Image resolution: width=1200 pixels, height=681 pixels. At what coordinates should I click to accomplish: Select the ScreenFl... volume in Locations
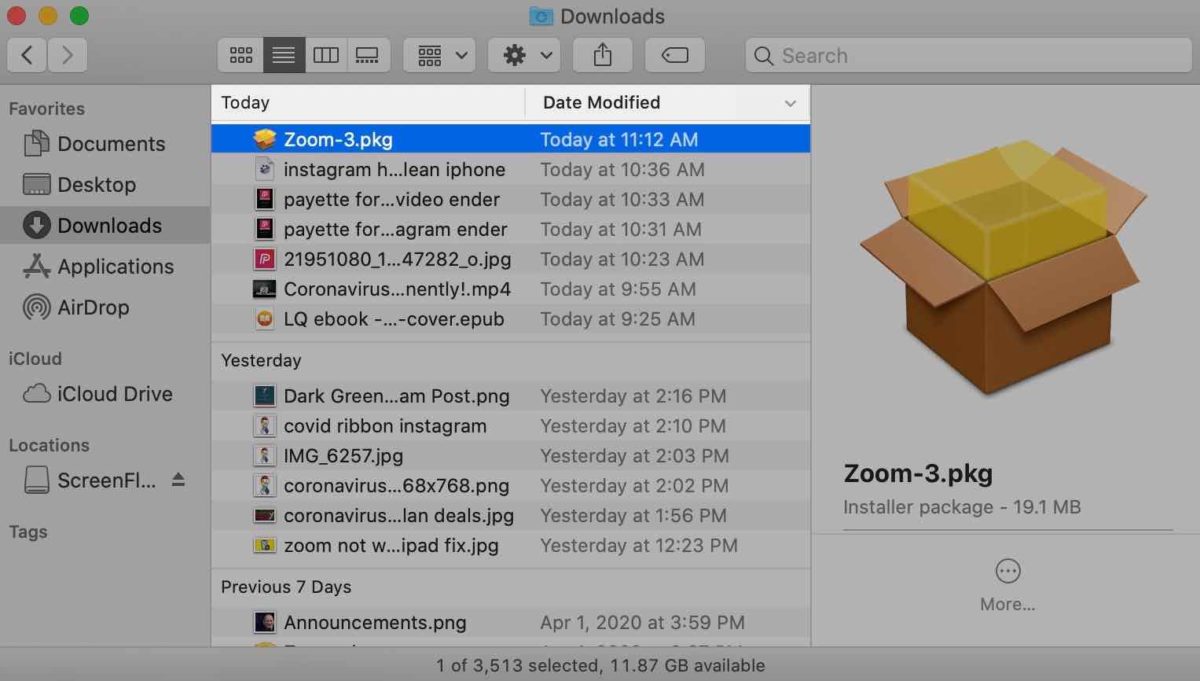[x=90, y=480]
